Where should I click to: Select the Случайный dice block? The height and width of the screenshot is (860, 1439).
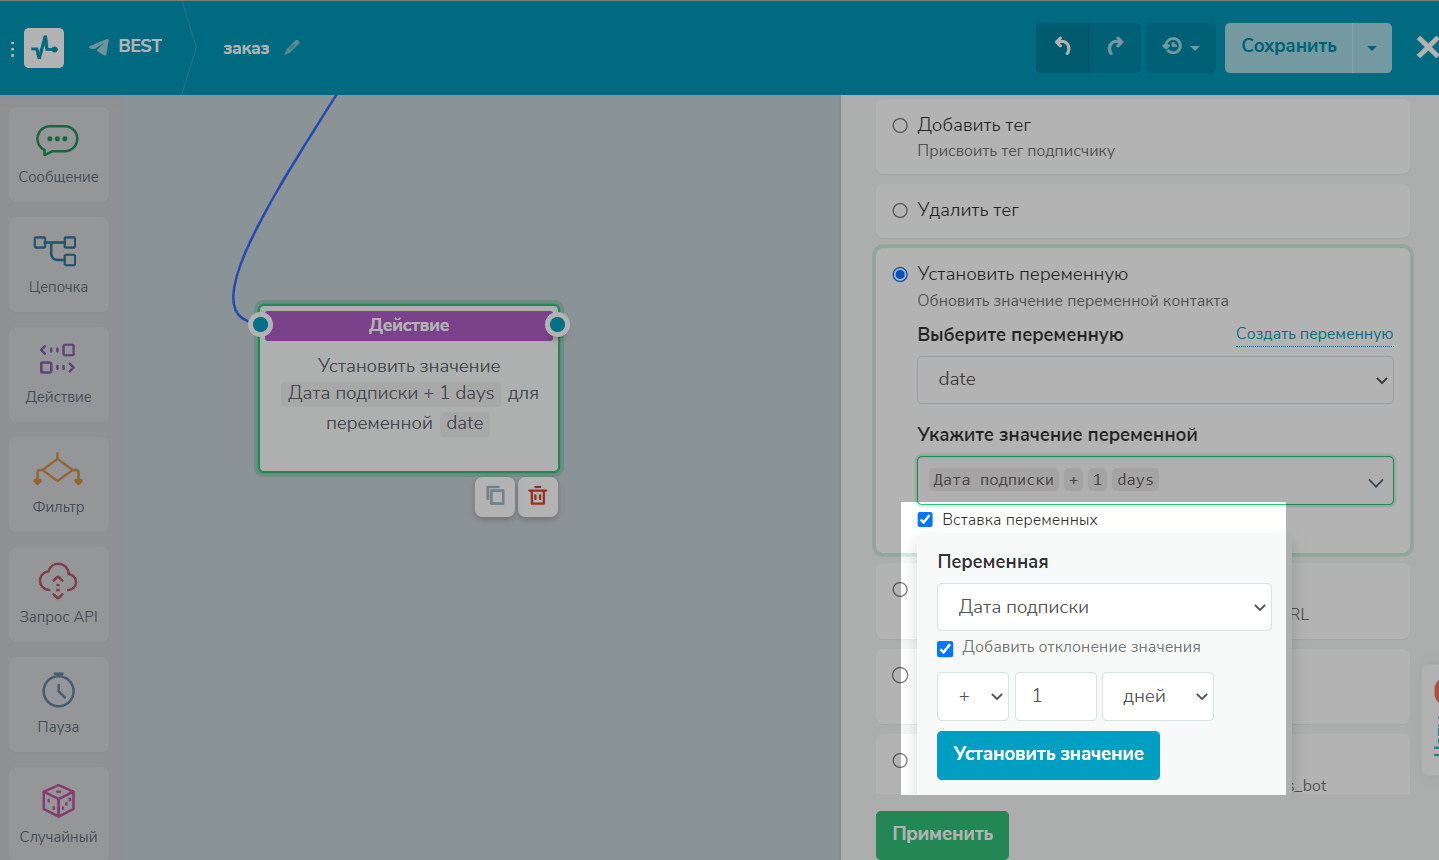(x=58, y=813)
